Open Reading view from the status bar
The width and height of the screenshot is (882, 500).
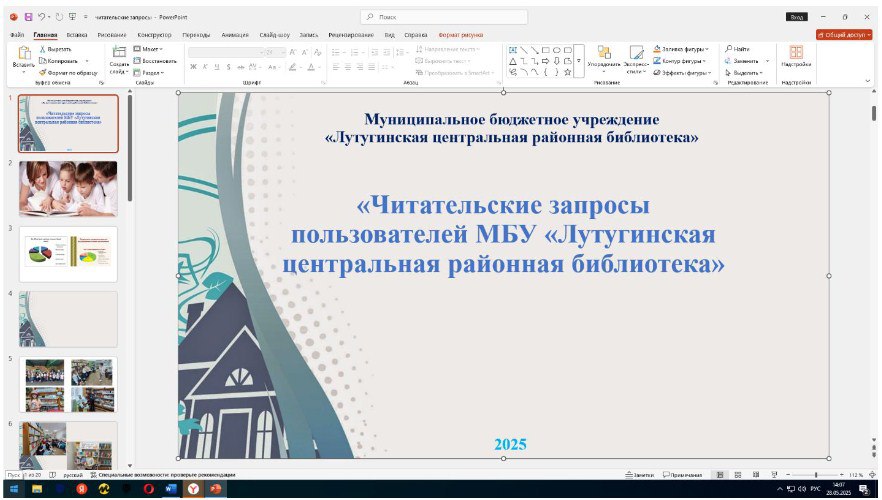point(756,475)
